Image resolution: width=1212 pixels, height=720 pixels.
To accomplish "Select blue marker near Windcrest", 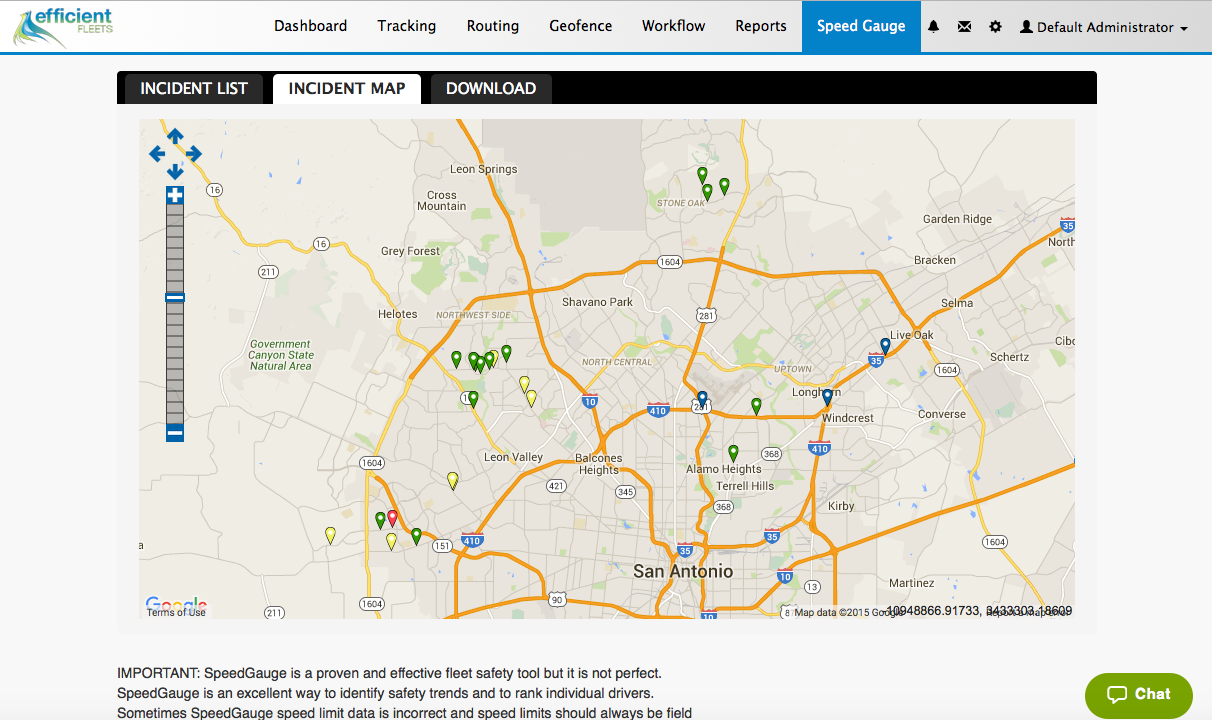I will (827, 398).
